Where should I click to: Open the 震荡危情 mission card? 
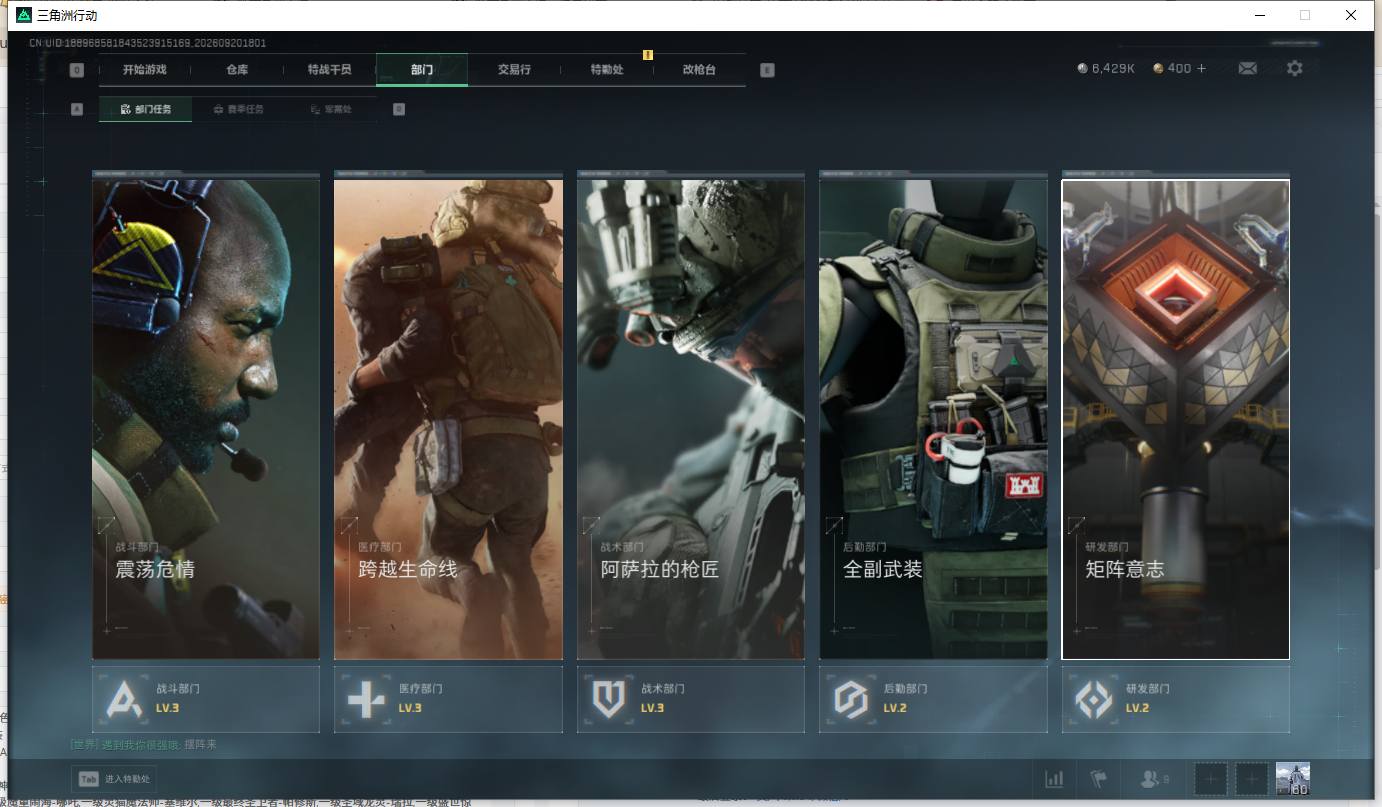(206, 419)
